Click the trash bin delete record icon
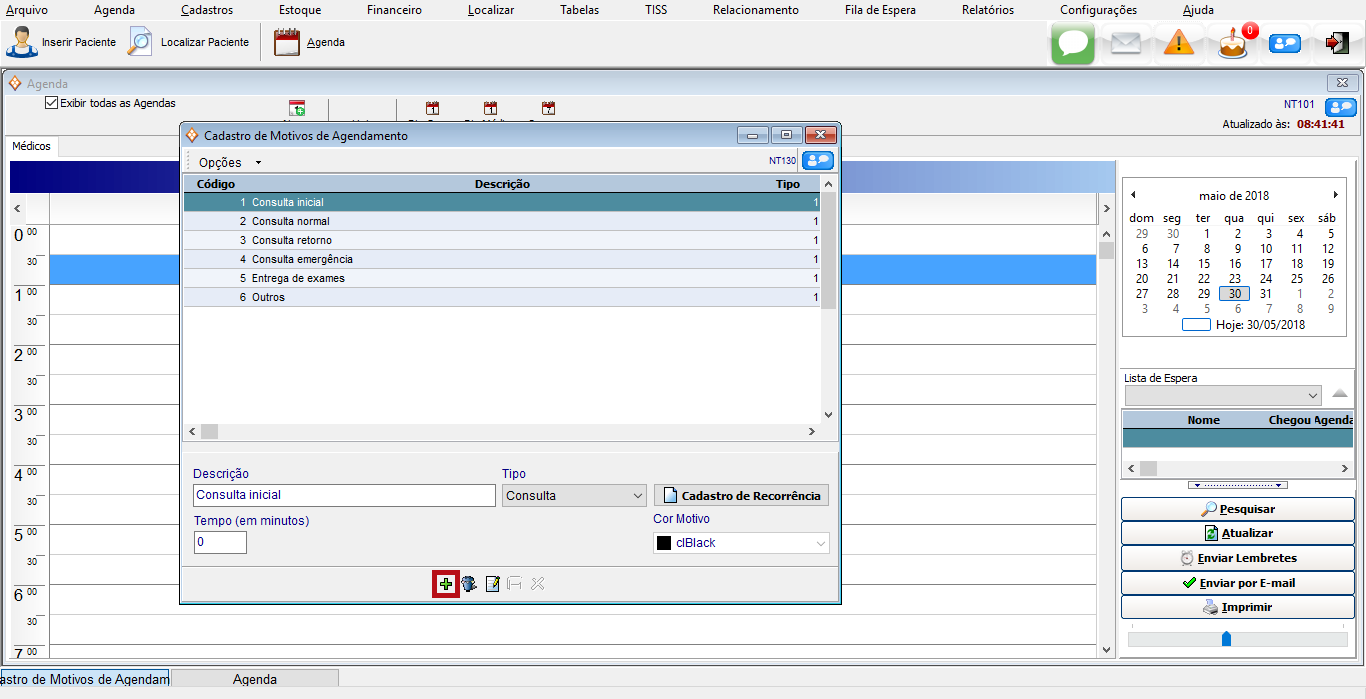This screenshot has width=1366, height=699. (469, 584)
